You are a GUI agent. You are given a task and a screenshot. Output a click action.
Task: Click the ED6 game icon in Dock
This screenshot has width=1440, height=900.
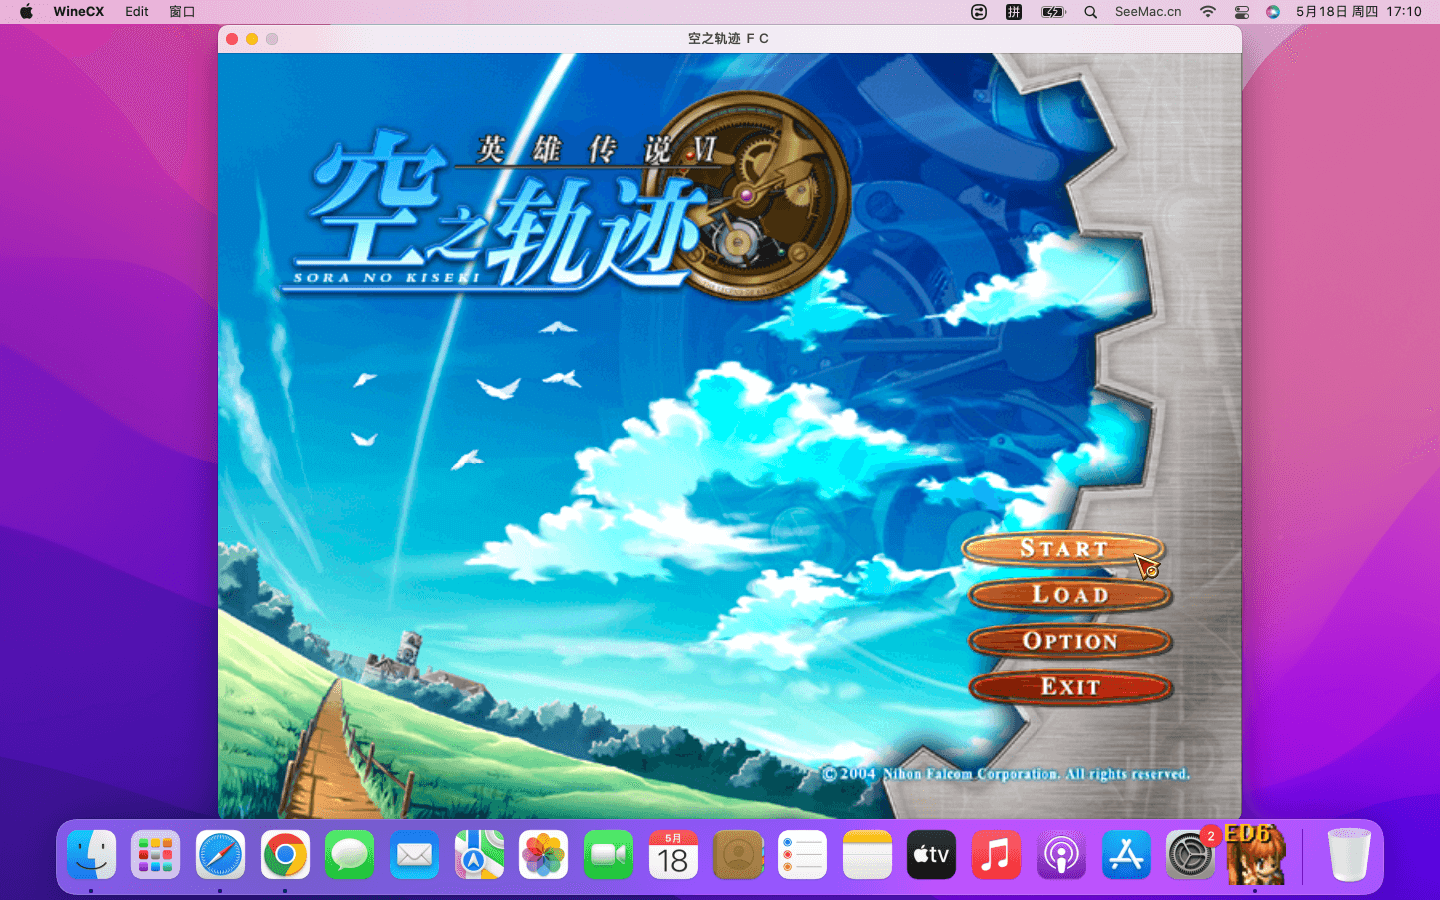point(1254,855)
